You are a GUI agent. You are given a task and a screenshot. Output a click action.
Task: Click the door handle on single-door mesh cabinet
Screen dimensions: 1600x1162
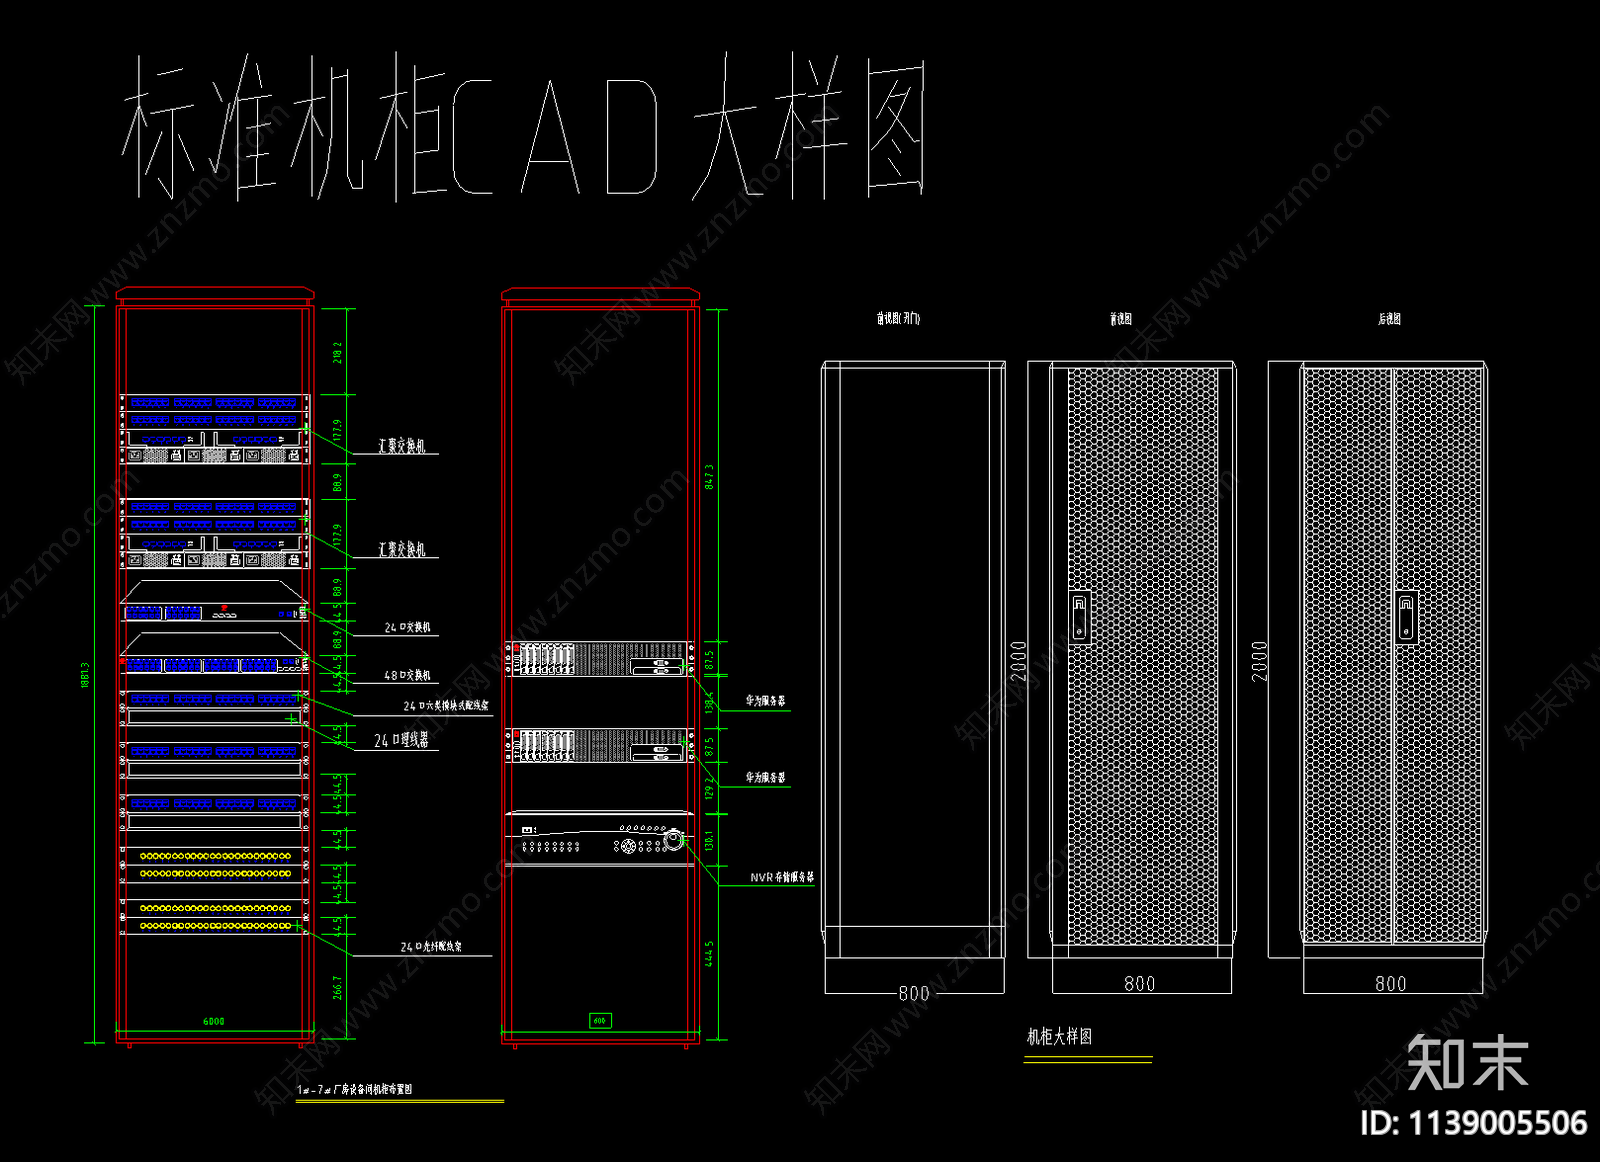coord(1080,615)
